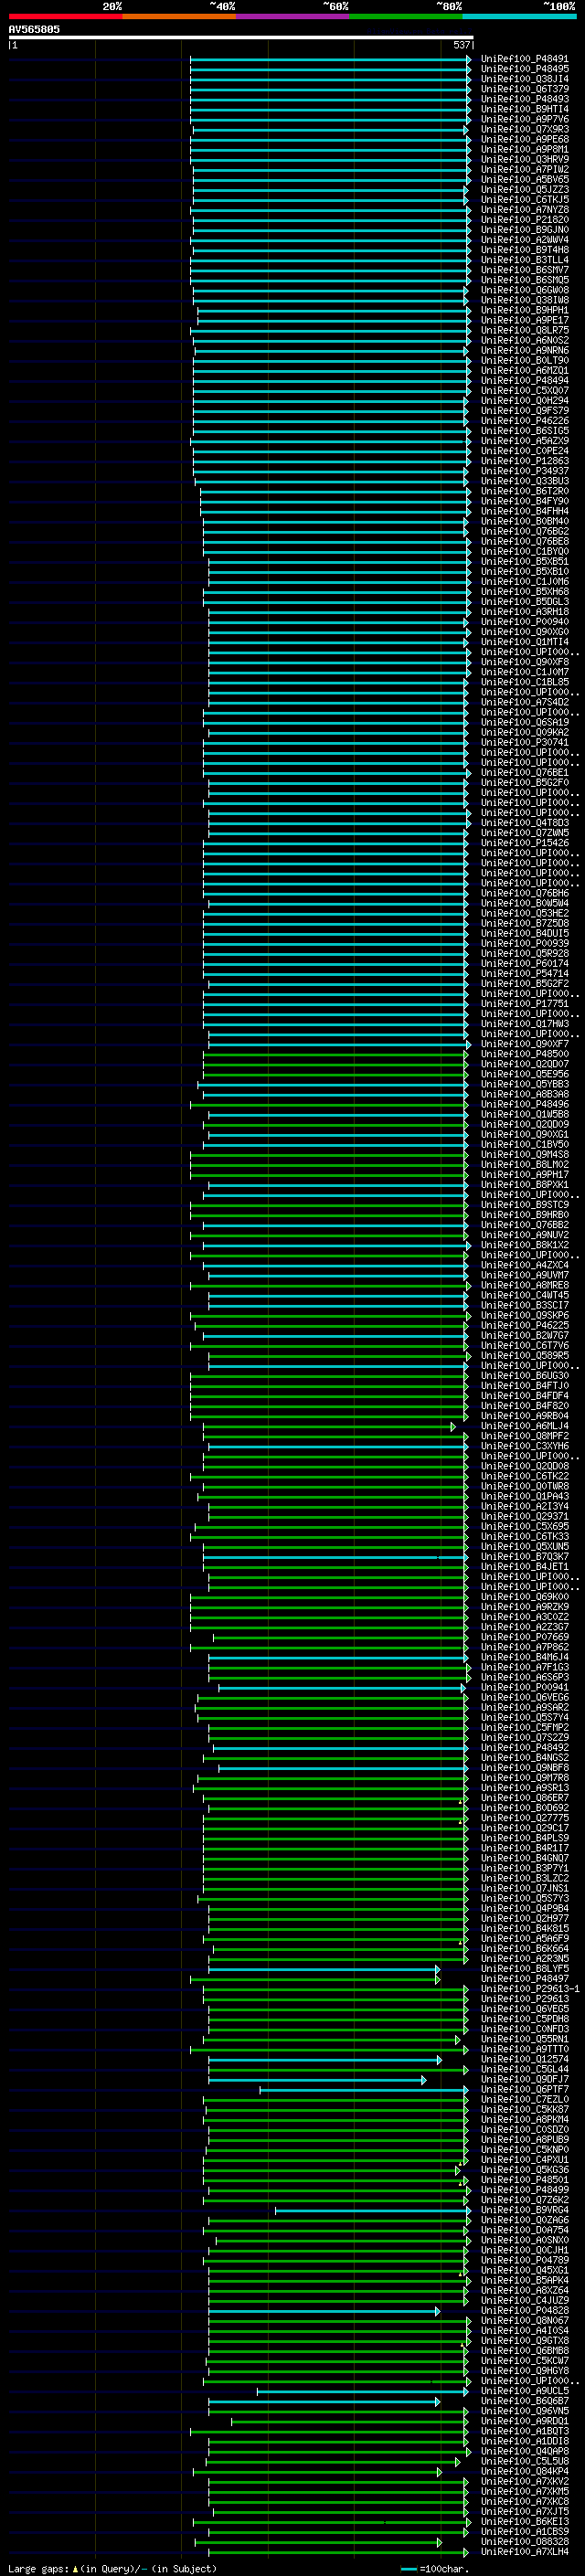Open hit UniRef100_Q38JI4
585x2576 pixels.
point(524,79)
